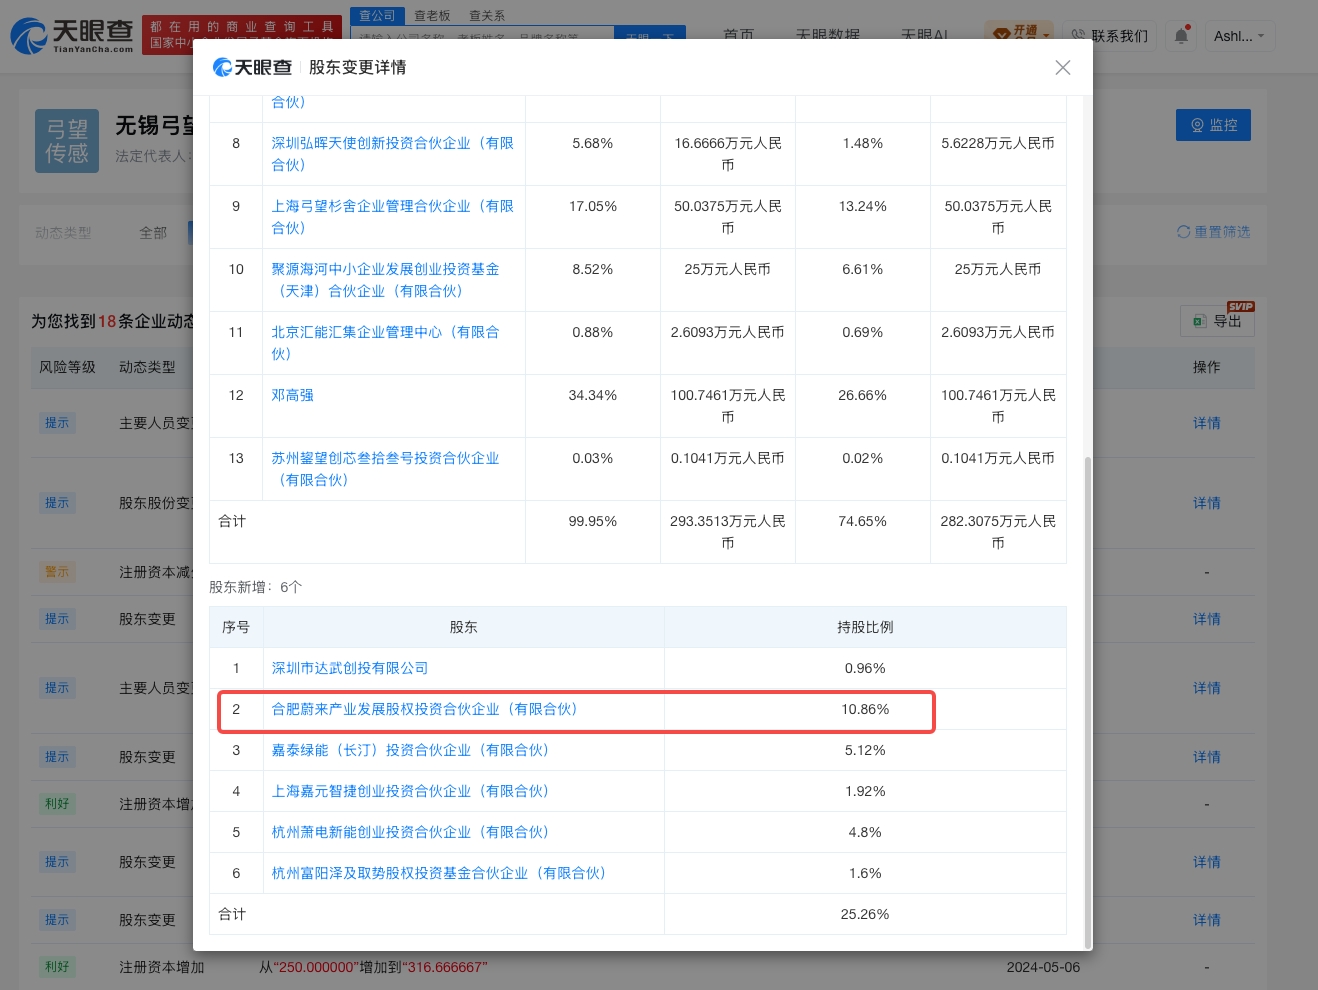Open new shareholder 深圳市达武创投有限公司
Viewport: 1318px width, 990px height.
click(350, 668)
